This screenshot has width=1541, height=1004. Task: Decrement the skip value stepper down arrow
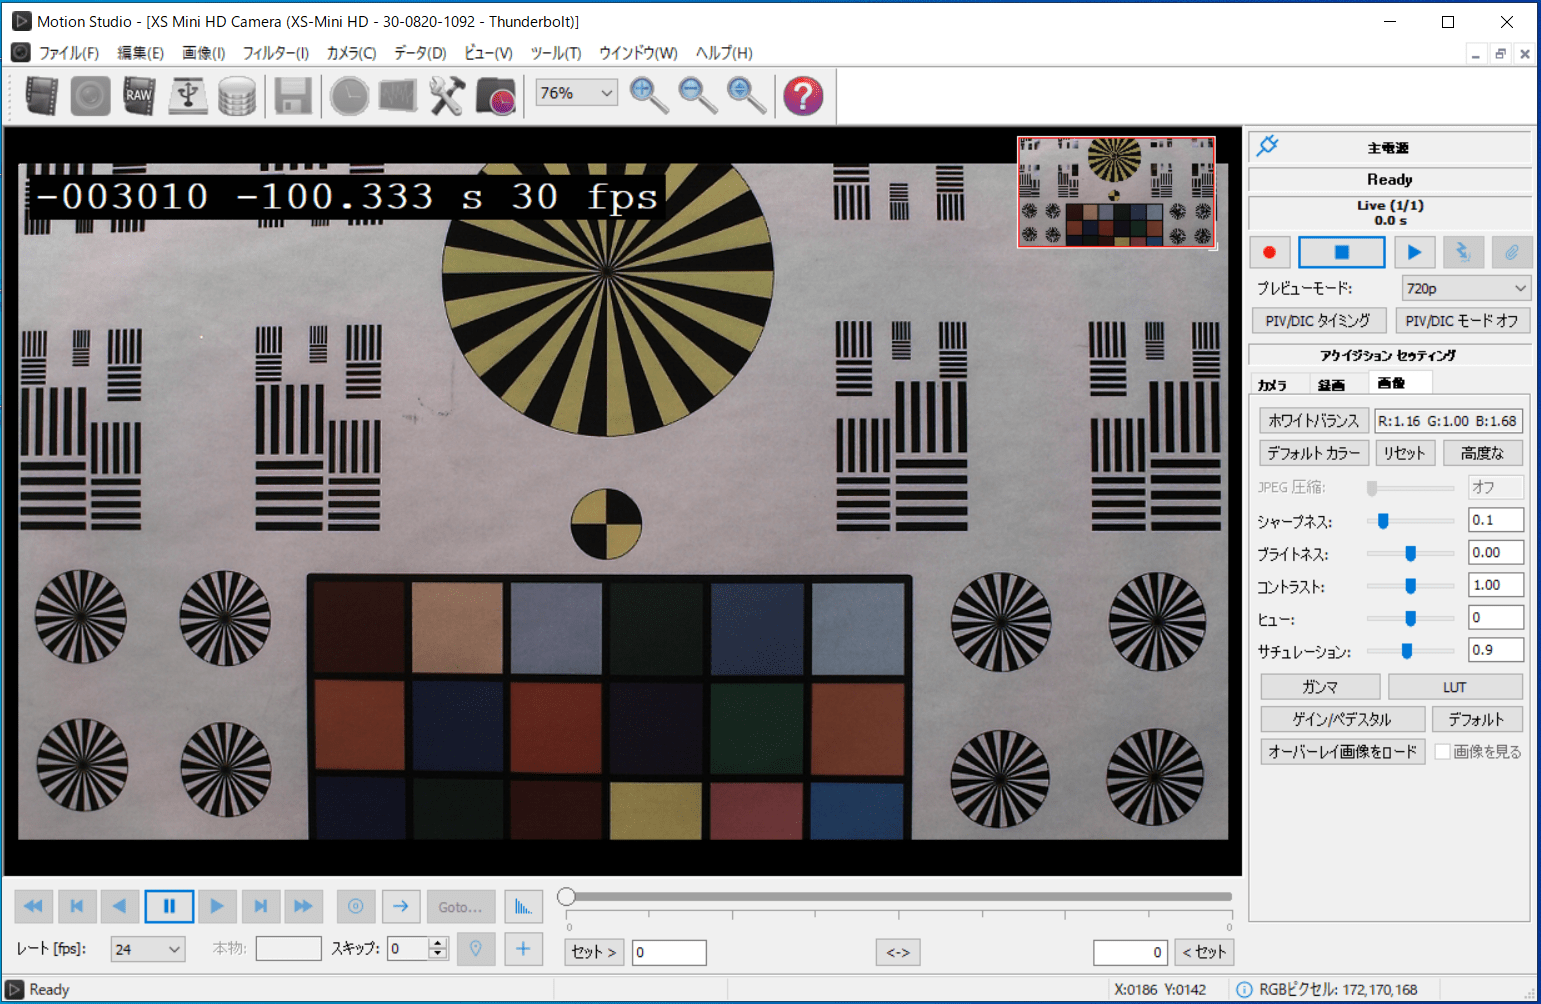[438, 955]
